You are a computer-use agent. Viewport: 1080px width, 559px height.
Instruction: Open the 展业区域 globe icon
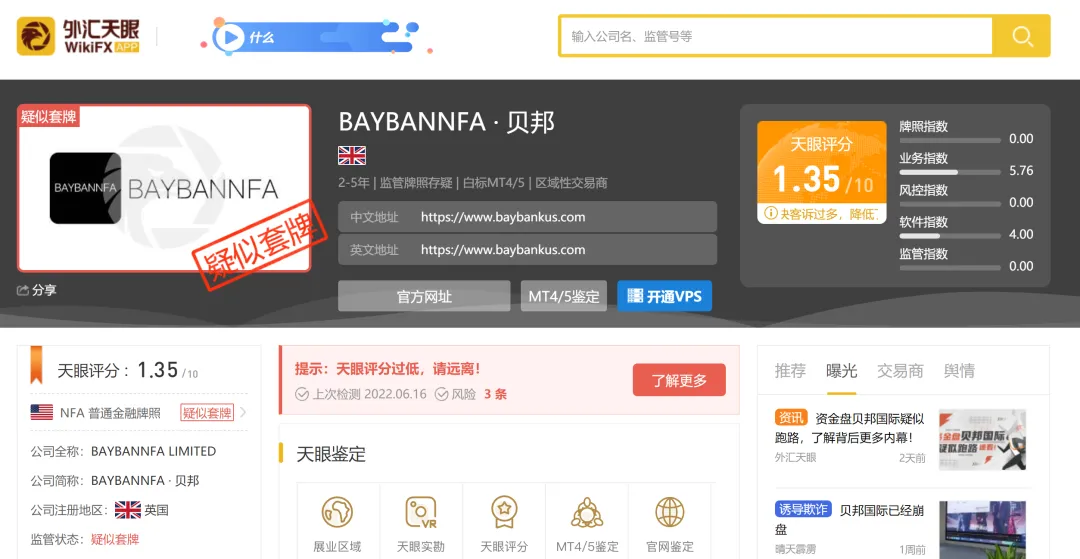coord(338,512)
